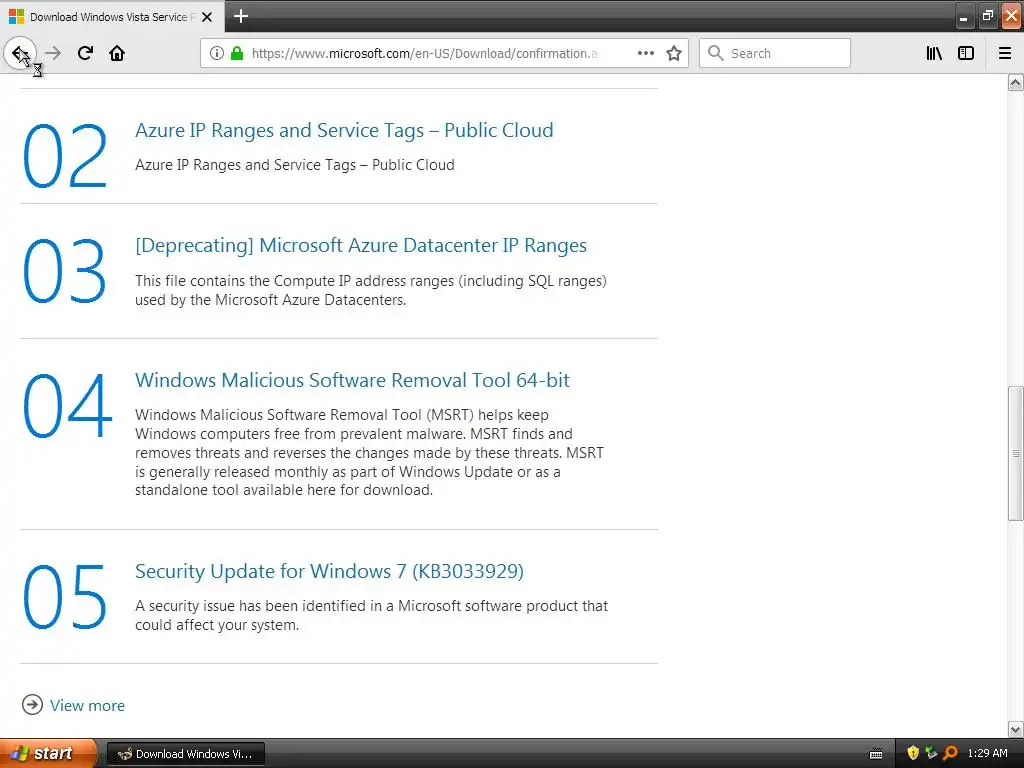Toggle the sidebar view

point(966,53)
